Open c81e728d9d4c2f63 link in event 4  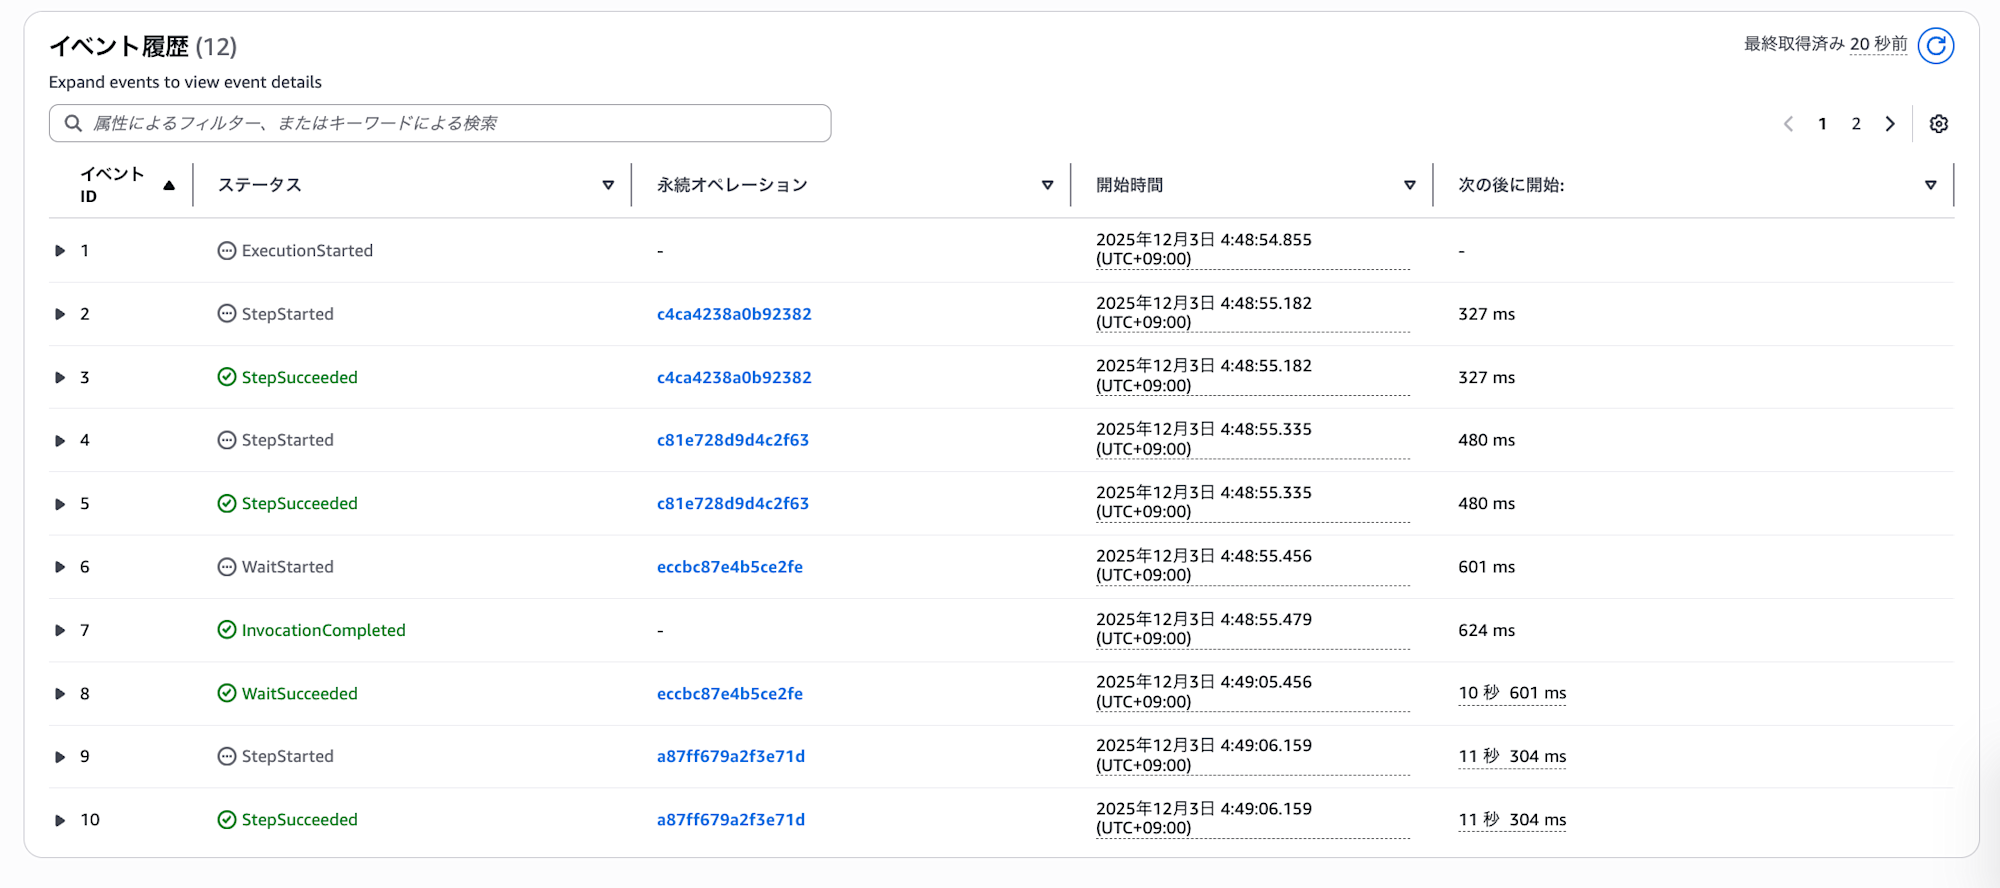[x=733, y=440]
